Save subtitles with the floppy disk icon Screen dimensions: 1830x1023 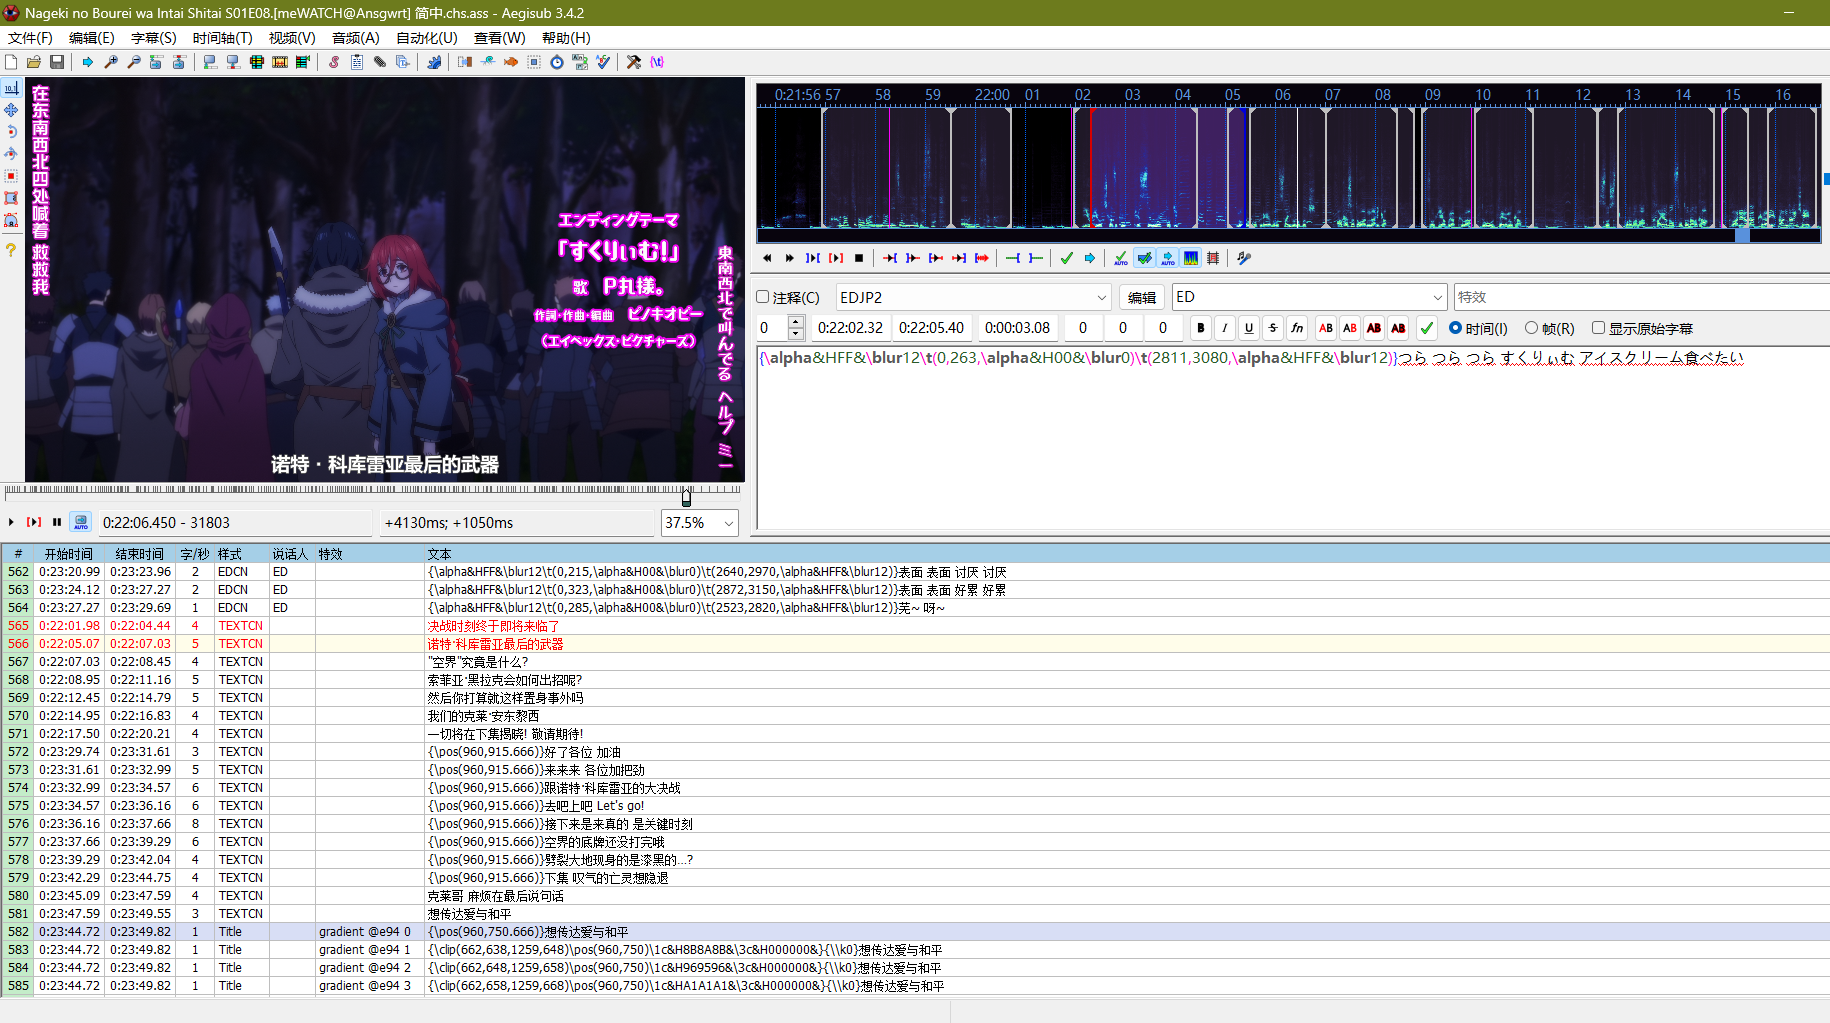click(57, 62)
